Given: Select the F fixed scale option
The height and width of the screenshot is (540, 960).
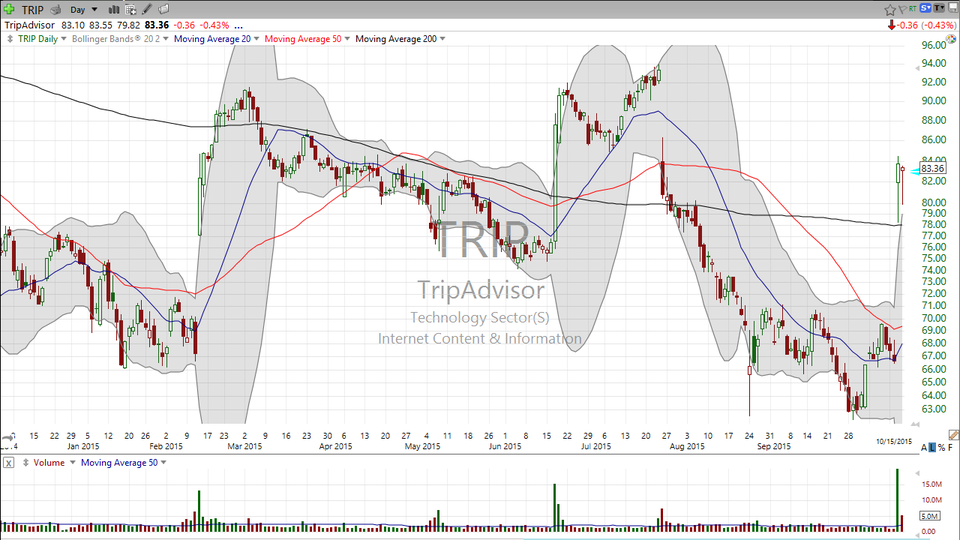Looking at the screenshot, I should pos(951,448).
